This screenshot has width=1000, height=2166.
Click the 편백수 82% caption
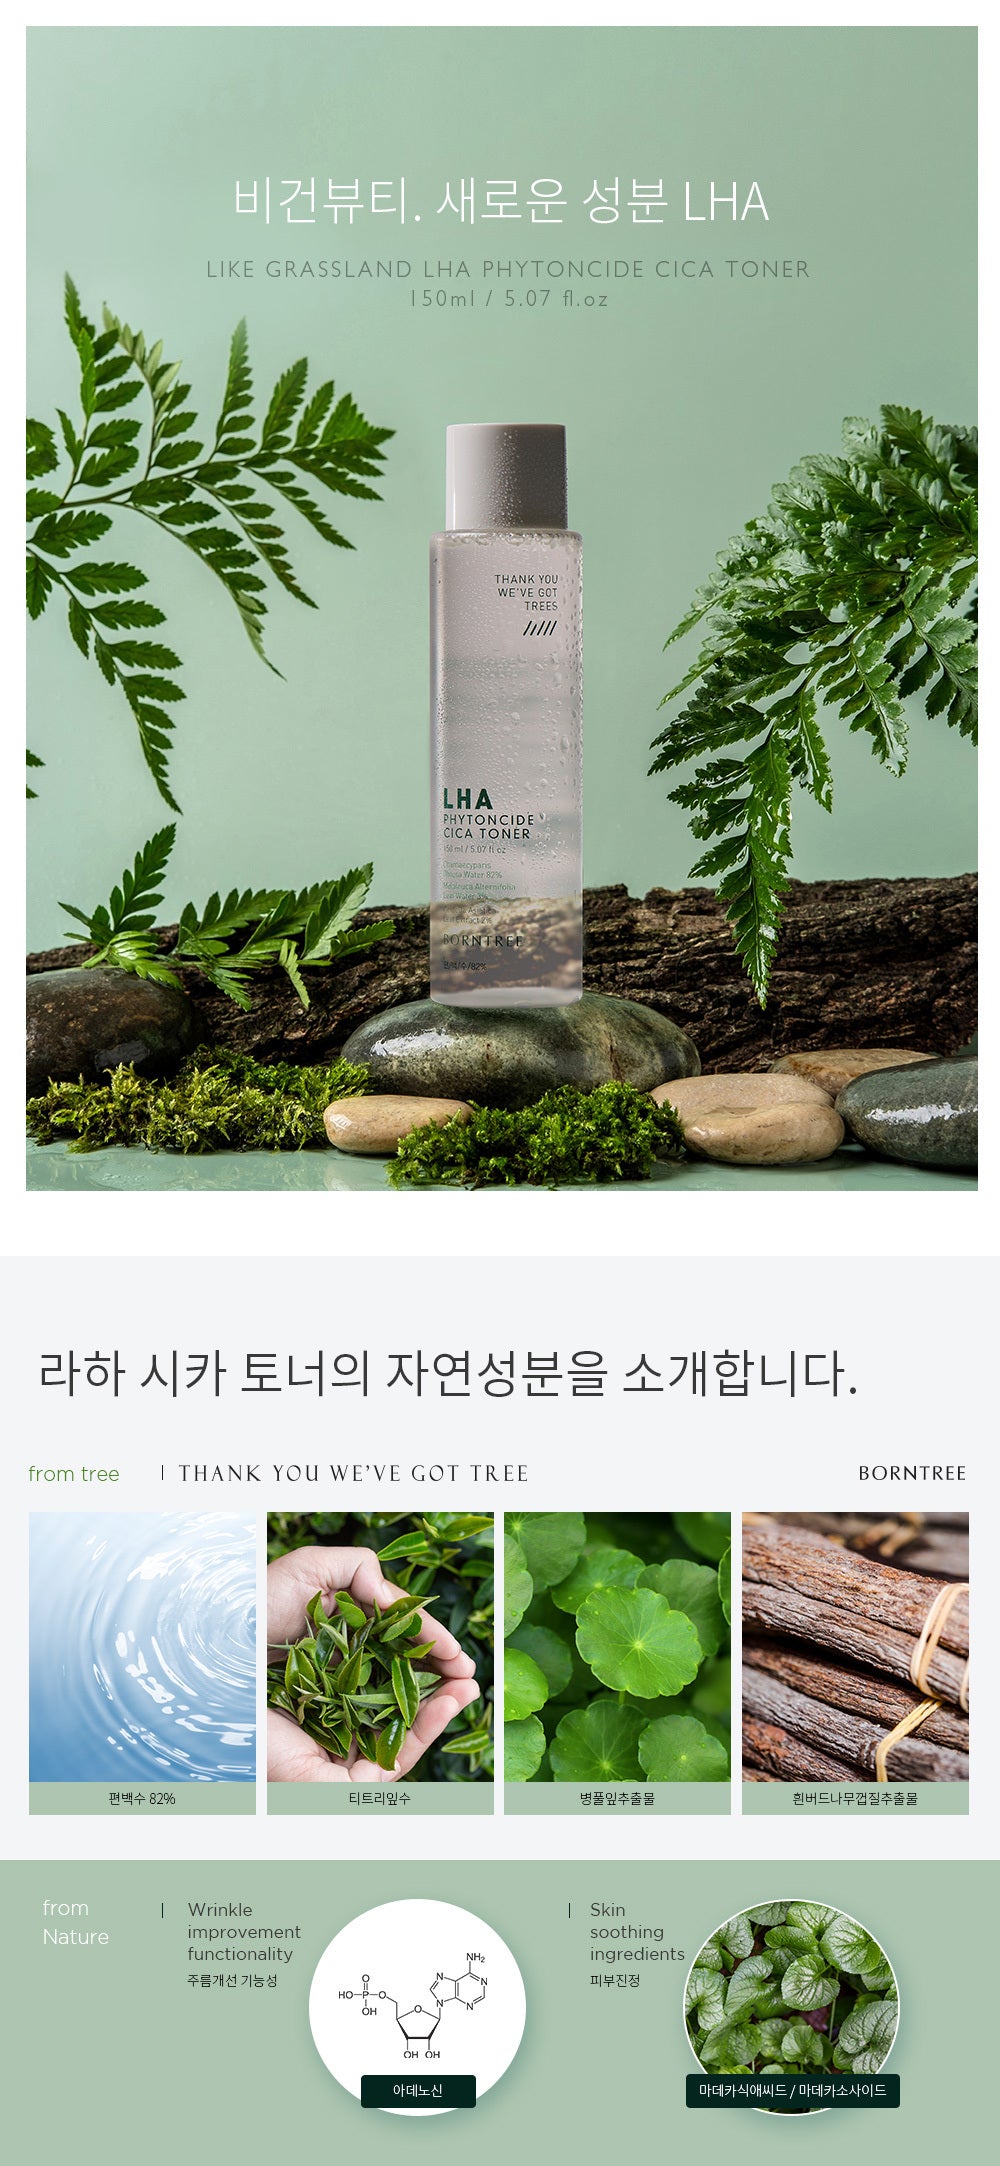click(142, 1798)
